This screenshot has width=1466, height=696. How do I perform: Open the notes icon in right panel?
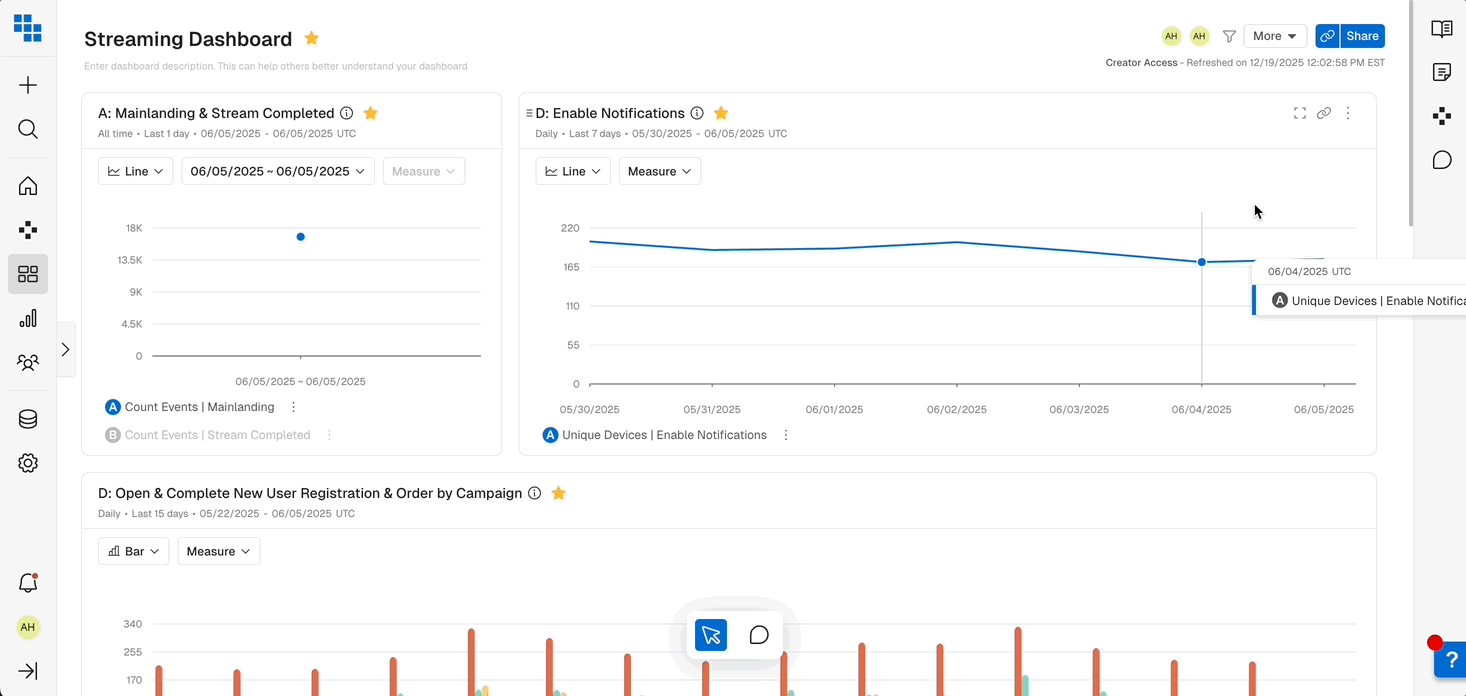tap(1442, 72)
